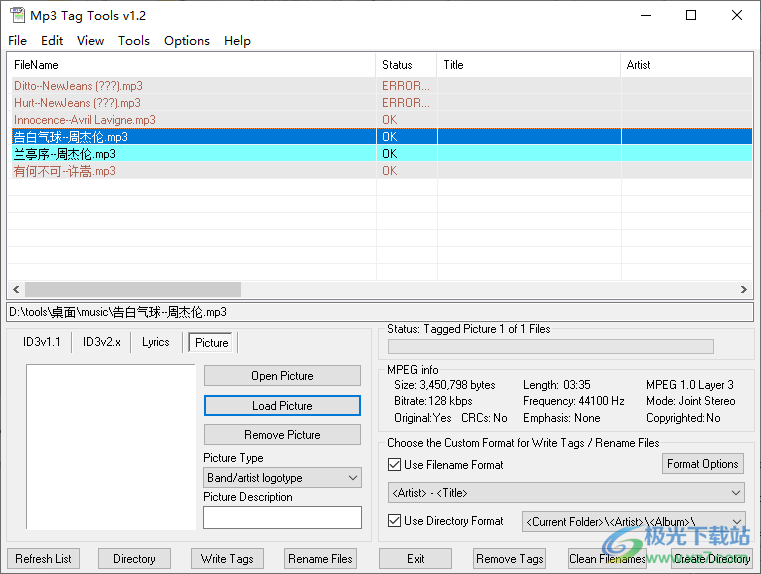761x574 pixels.
Task: Switch to the Lyrics tab
Action: [156, 342]
